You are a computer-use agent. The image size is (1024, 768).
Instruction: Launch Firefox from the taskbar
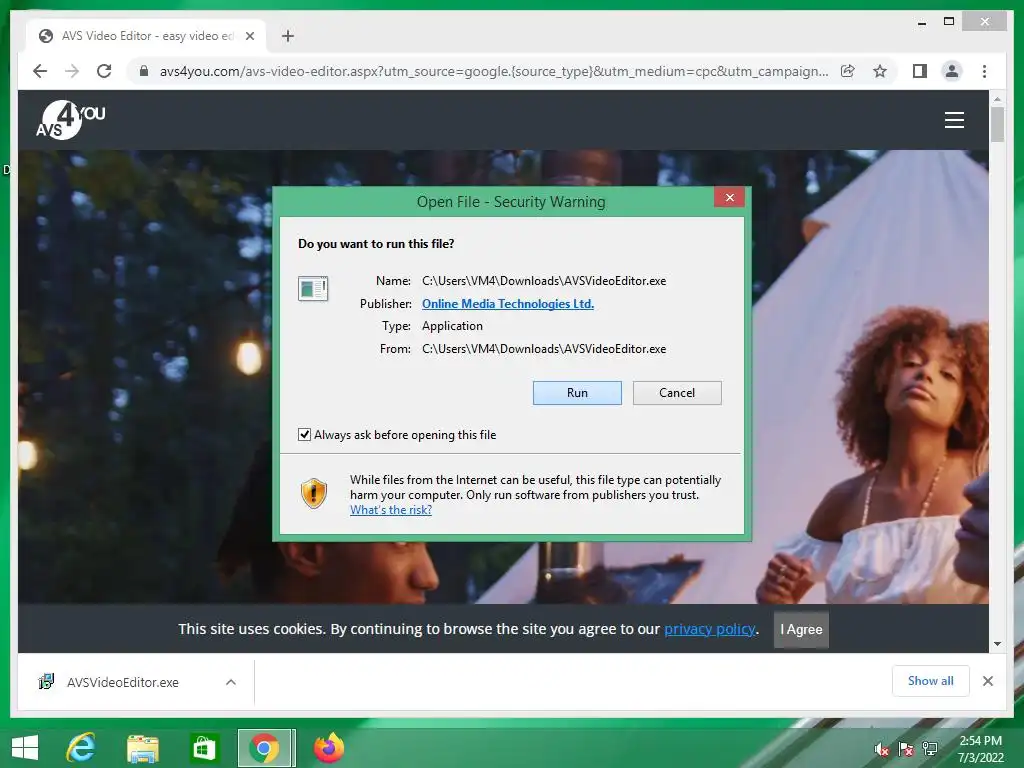tap(328, 748)
